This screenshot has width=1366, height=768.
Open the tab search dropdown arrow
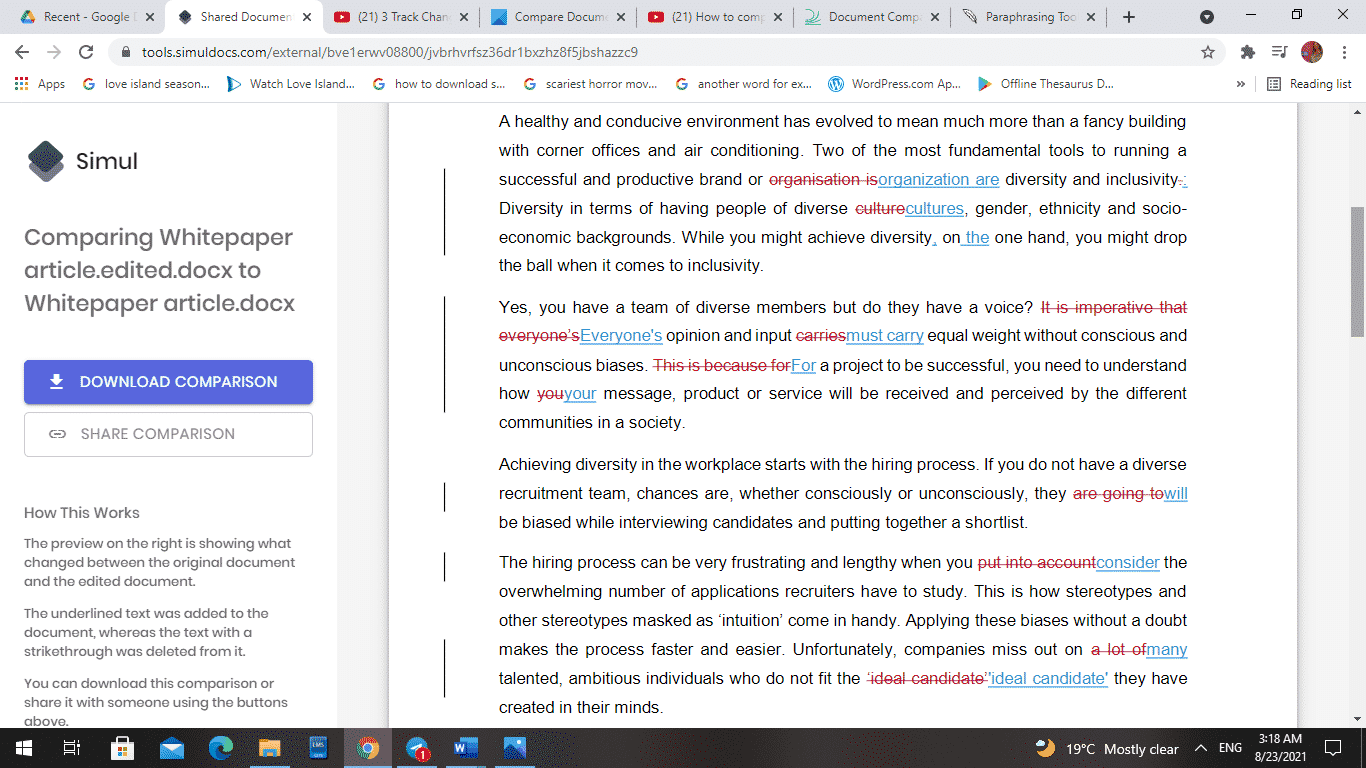1207,17
